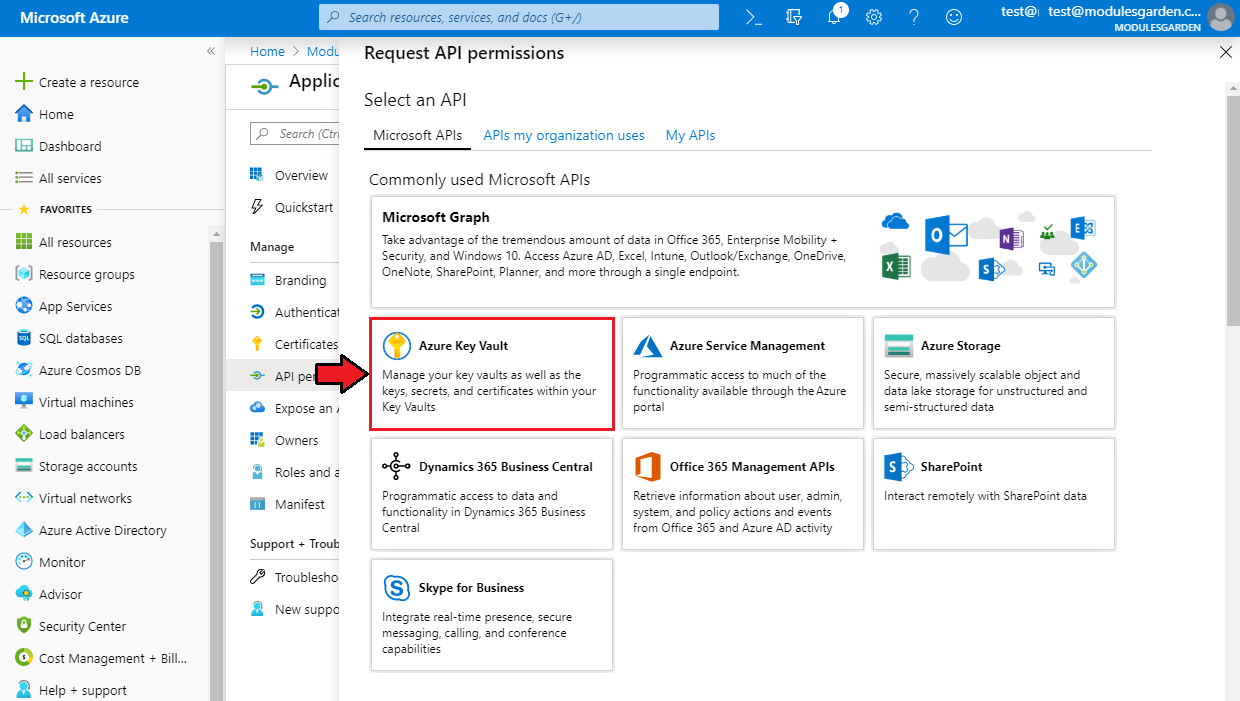Image resolution: width=1240 pixels, height=701 pixels.
Task: Click Create a resource plus icon
Action: click(24, 82)
